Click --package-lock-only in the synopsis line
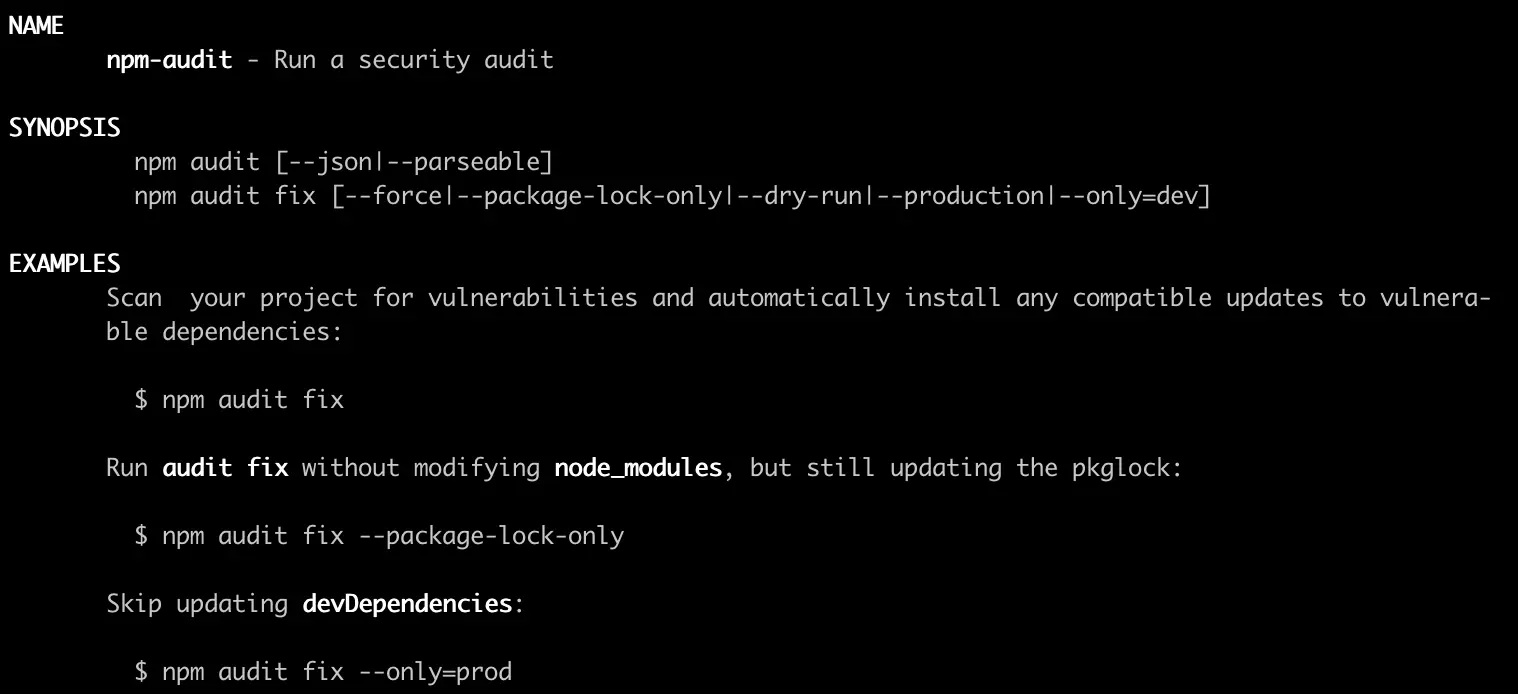The width and height of the screenshot is (1518, 694). click(588, 196)
